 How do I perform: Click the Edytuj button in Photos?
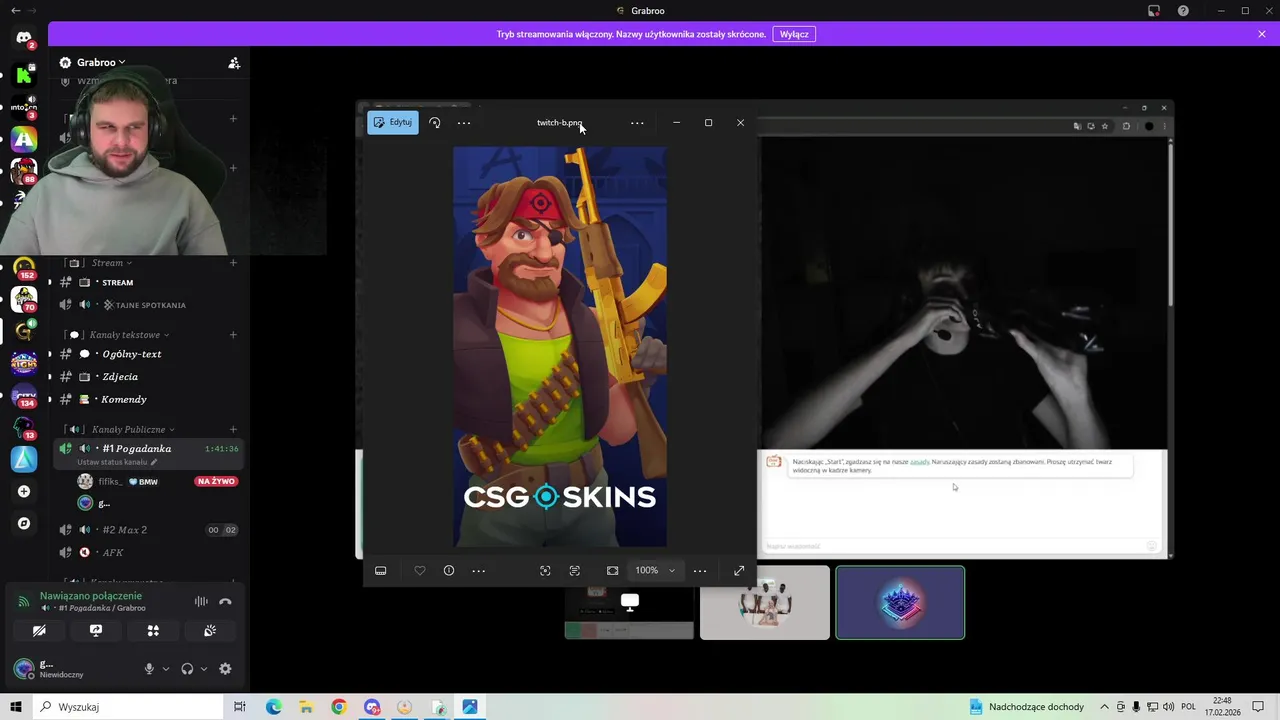point(393,123)
